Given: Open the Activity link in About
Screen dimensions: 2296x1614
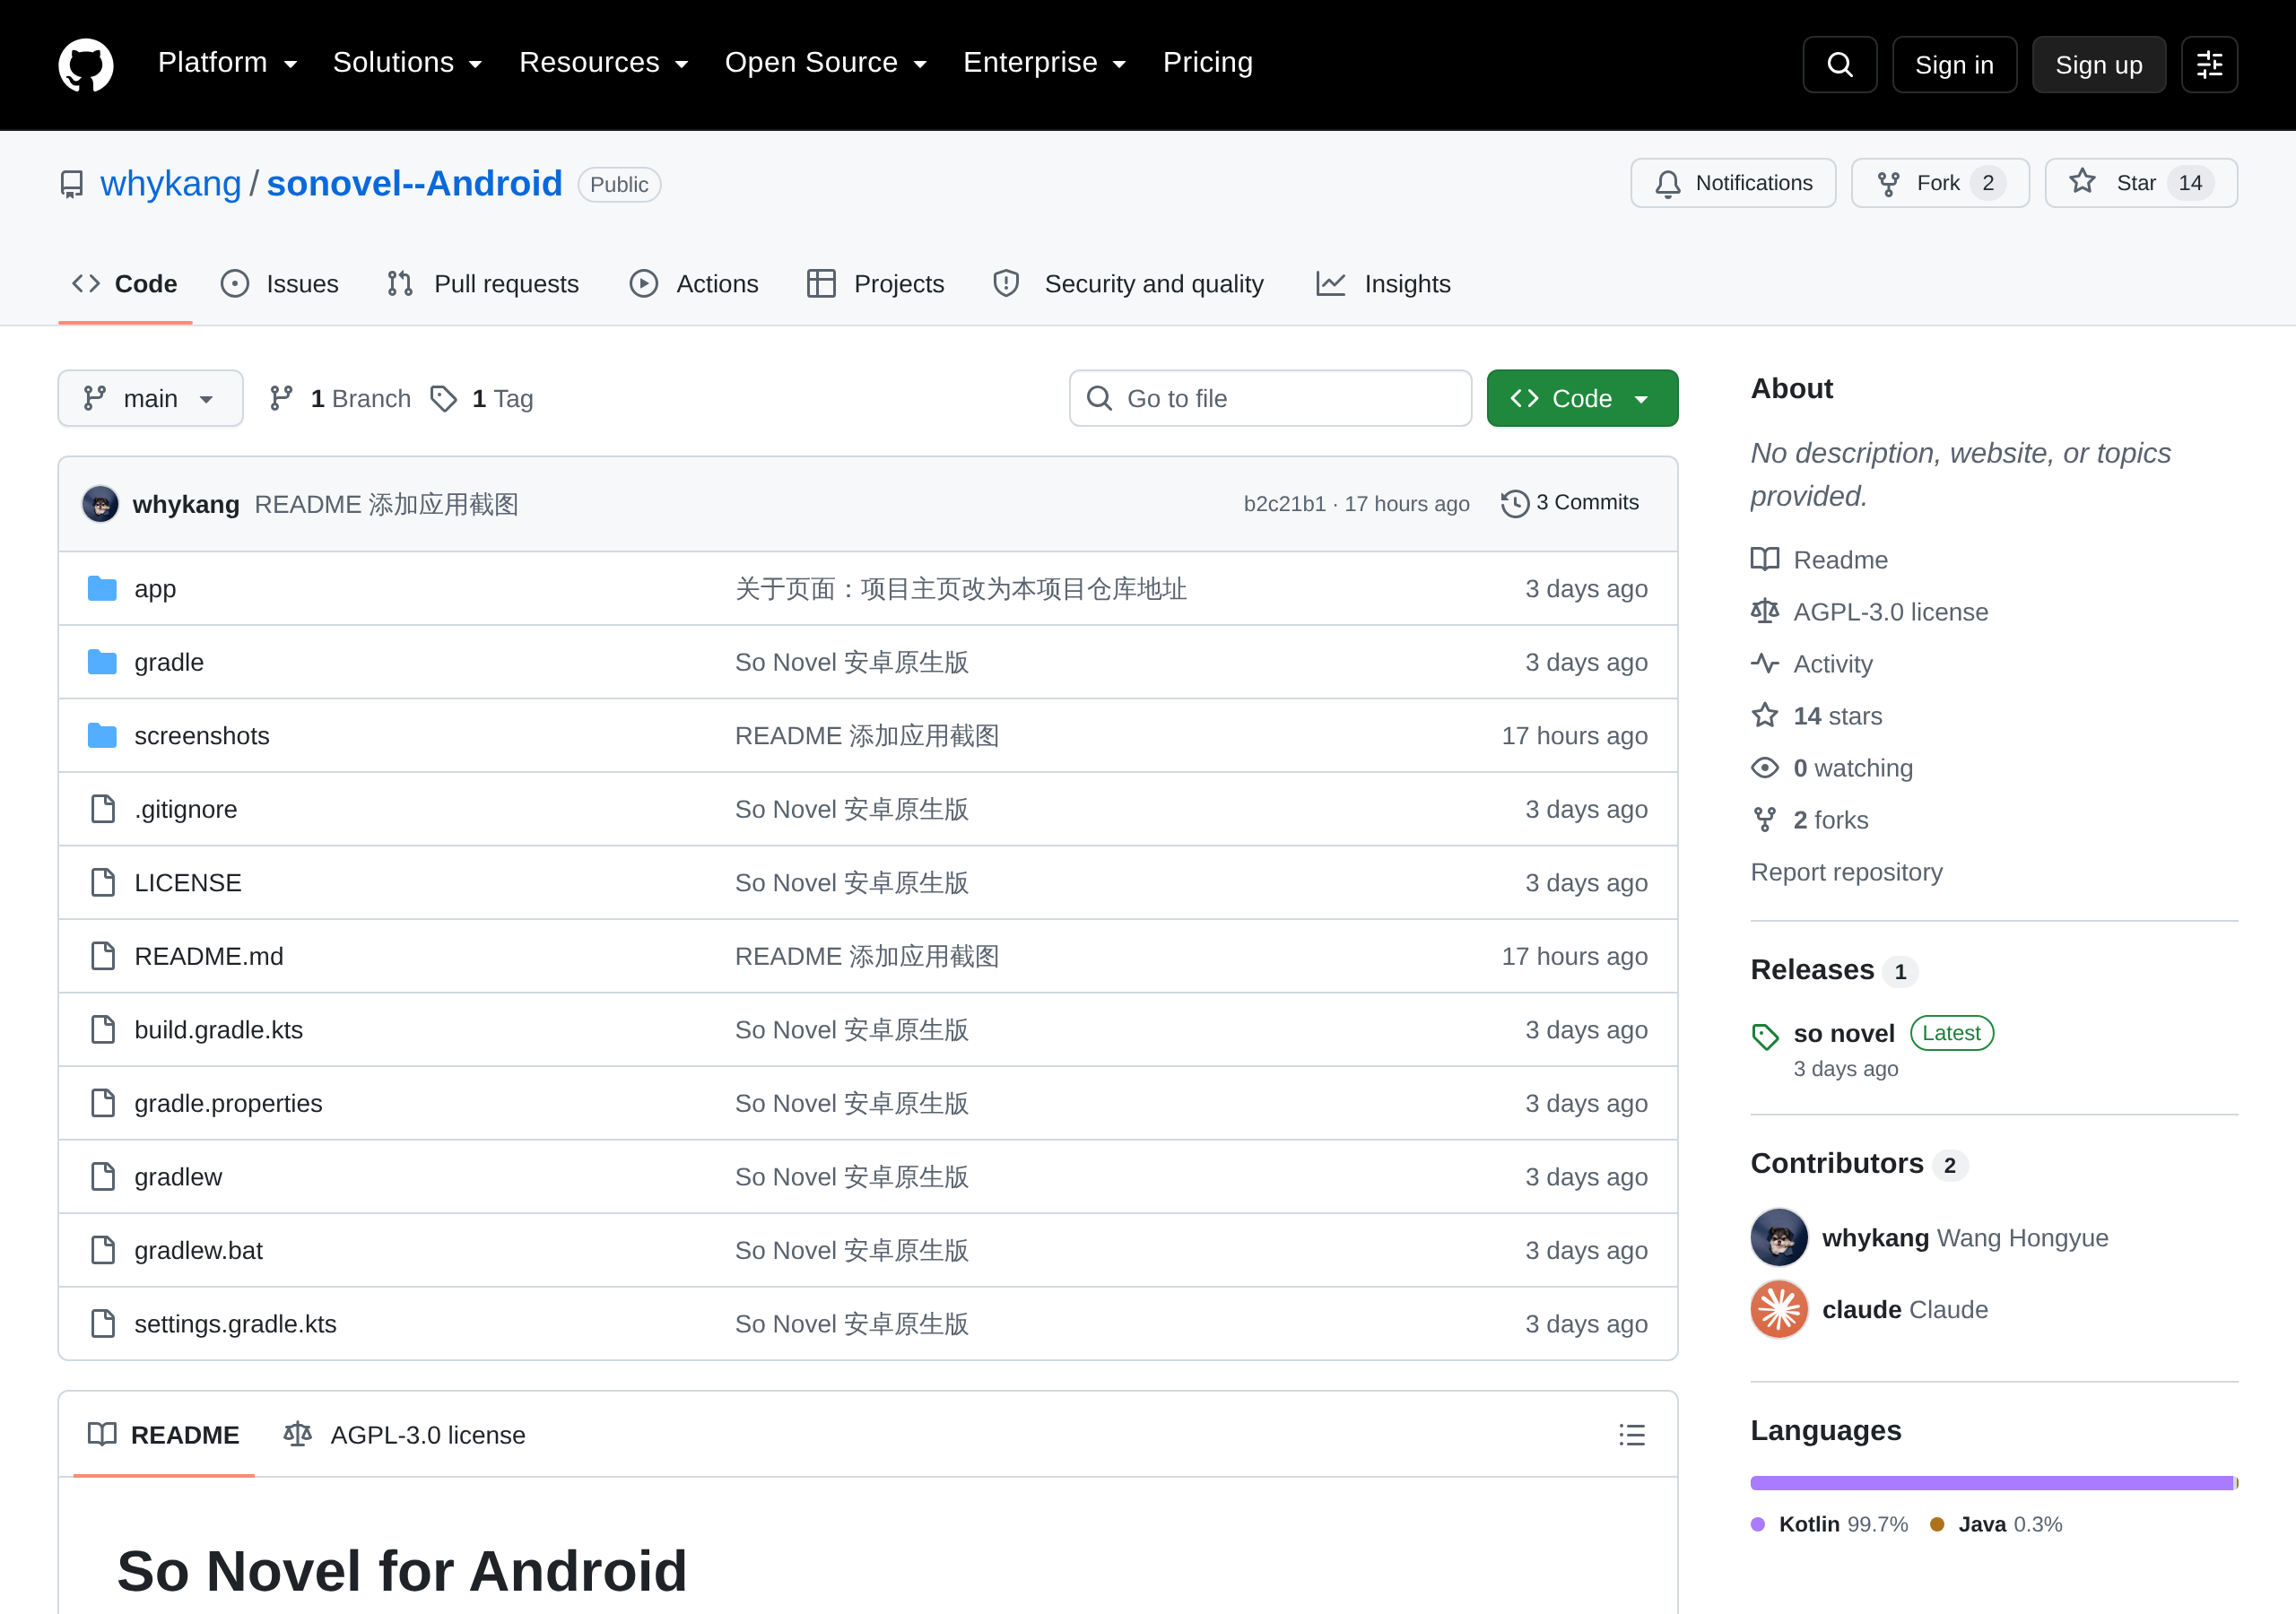Looking at the screenshot, I should point(1812,664).
